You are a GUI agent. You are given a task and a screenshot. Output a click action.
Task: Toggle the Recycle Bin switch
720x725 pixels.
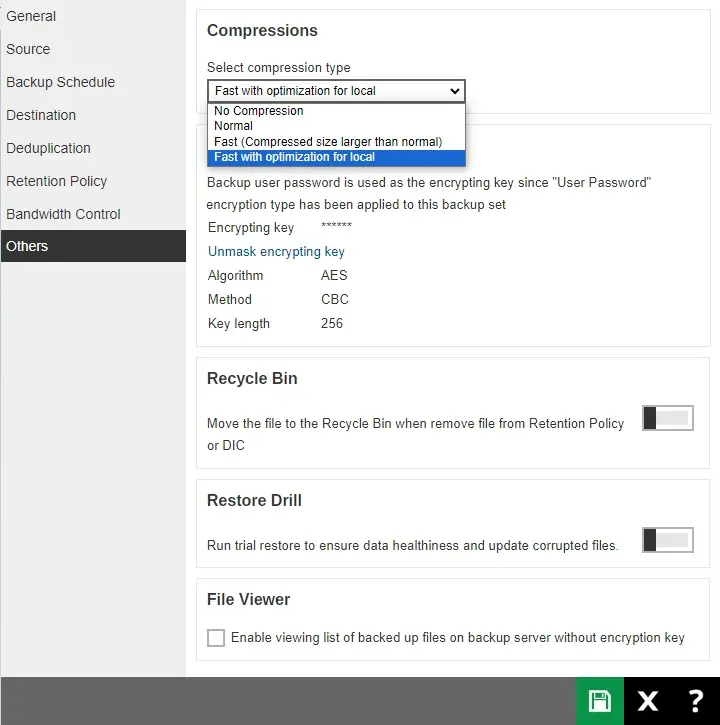pos(667,419)
